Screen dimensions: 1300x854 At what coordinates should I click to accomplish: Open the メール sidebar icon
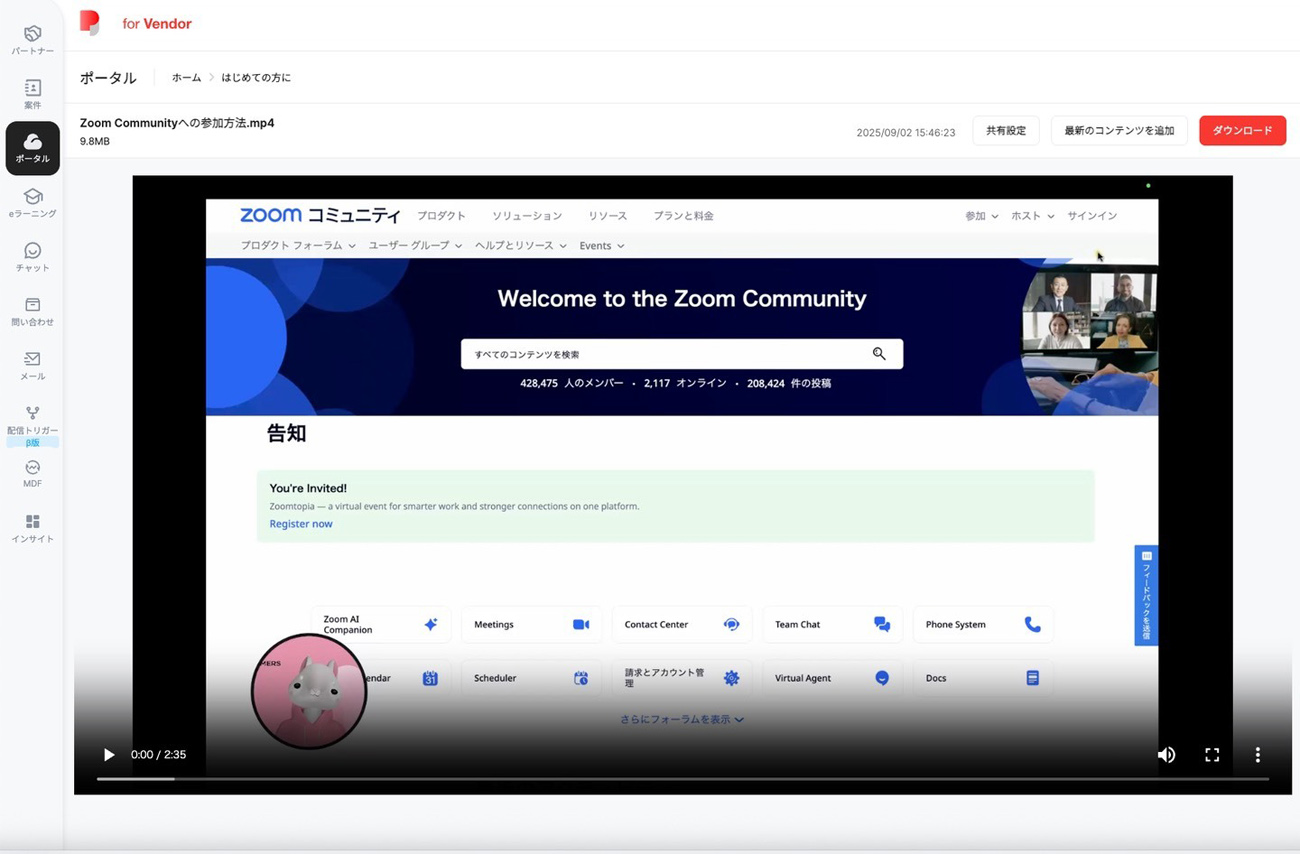(32, 365)
